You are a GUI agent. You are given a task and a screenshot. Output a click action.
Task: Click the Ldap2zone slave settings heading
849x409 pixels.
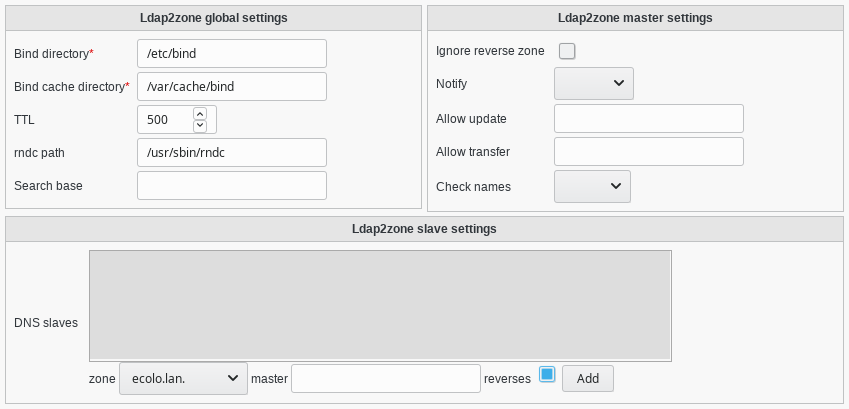424,229
